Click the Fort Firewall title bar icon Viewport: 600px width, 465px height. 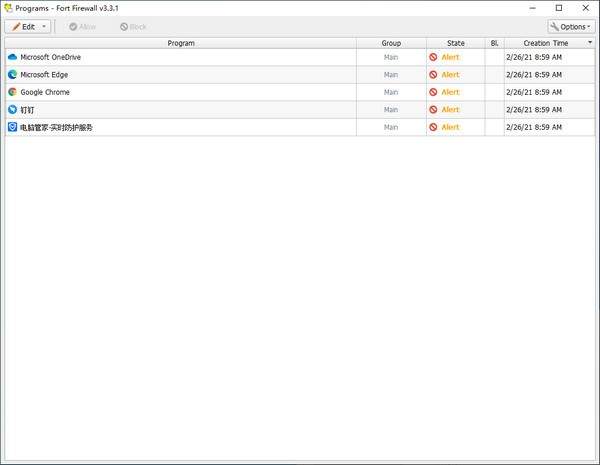[8, 8]
